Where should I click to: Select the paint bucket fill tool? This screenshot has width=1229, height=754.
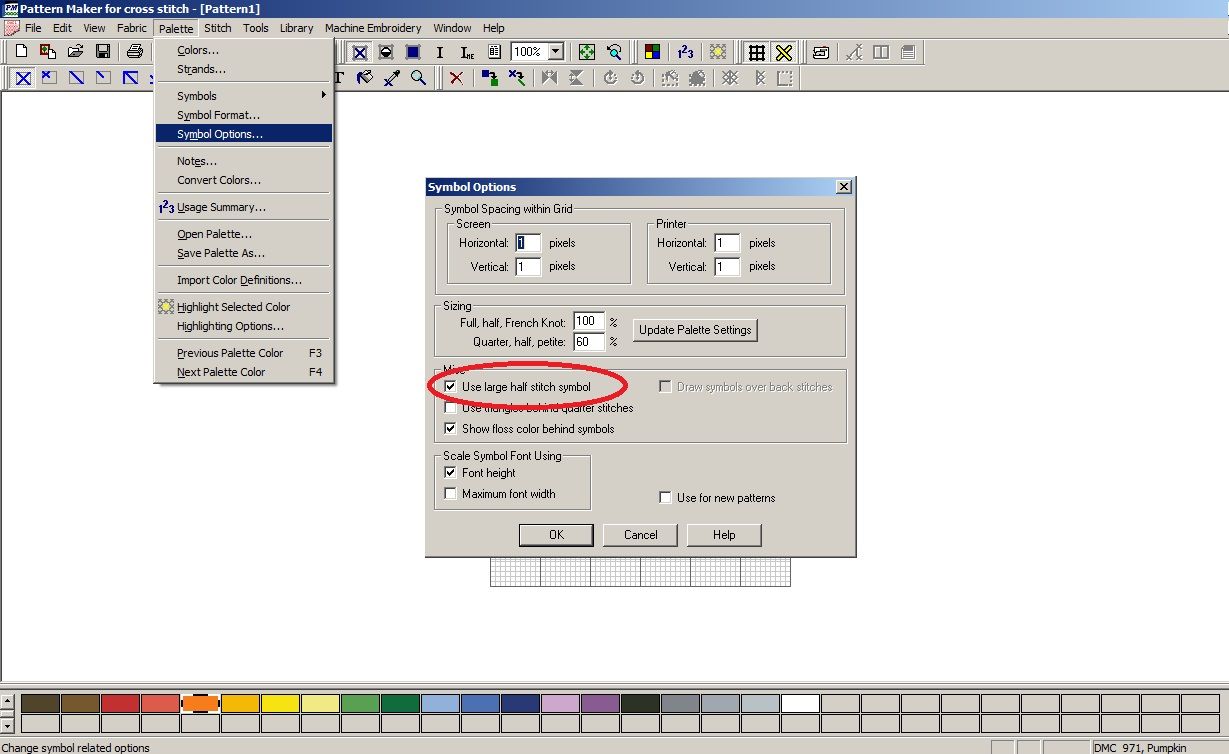point(365,77)
